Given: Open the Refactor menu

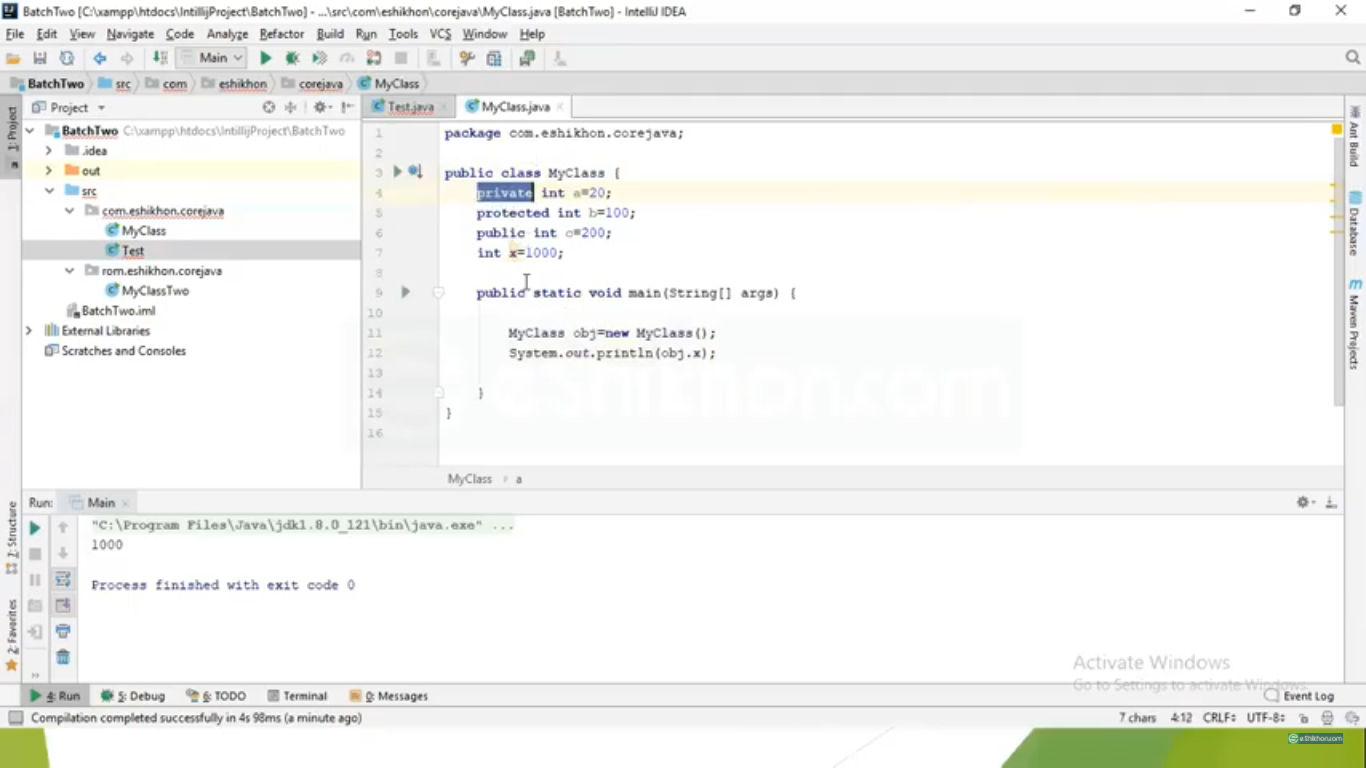Looking at the screenshot, I should (x=281, y=34).
